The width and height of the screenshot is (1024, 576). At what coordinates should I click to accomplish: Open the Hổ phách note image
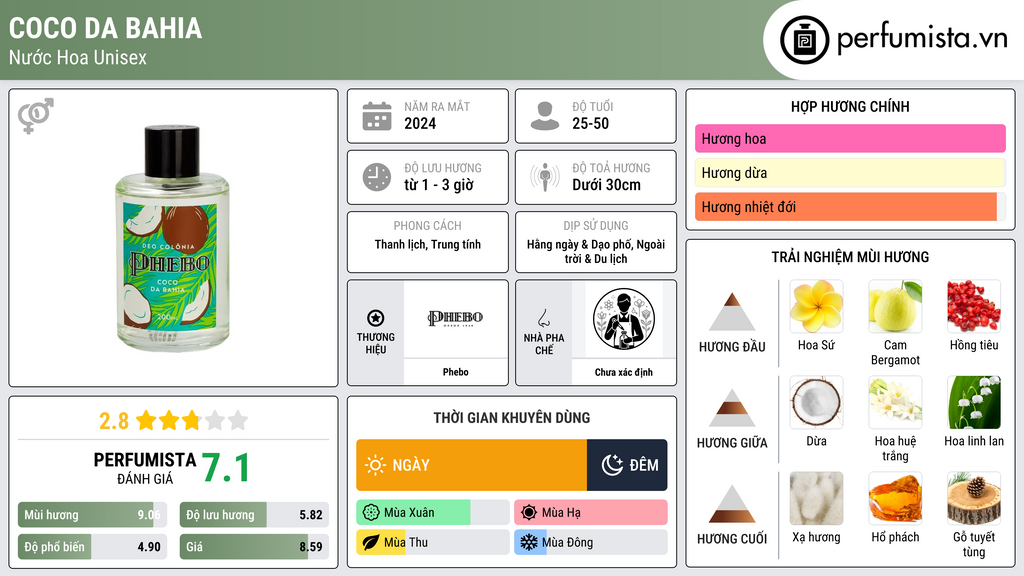[895, 498]
